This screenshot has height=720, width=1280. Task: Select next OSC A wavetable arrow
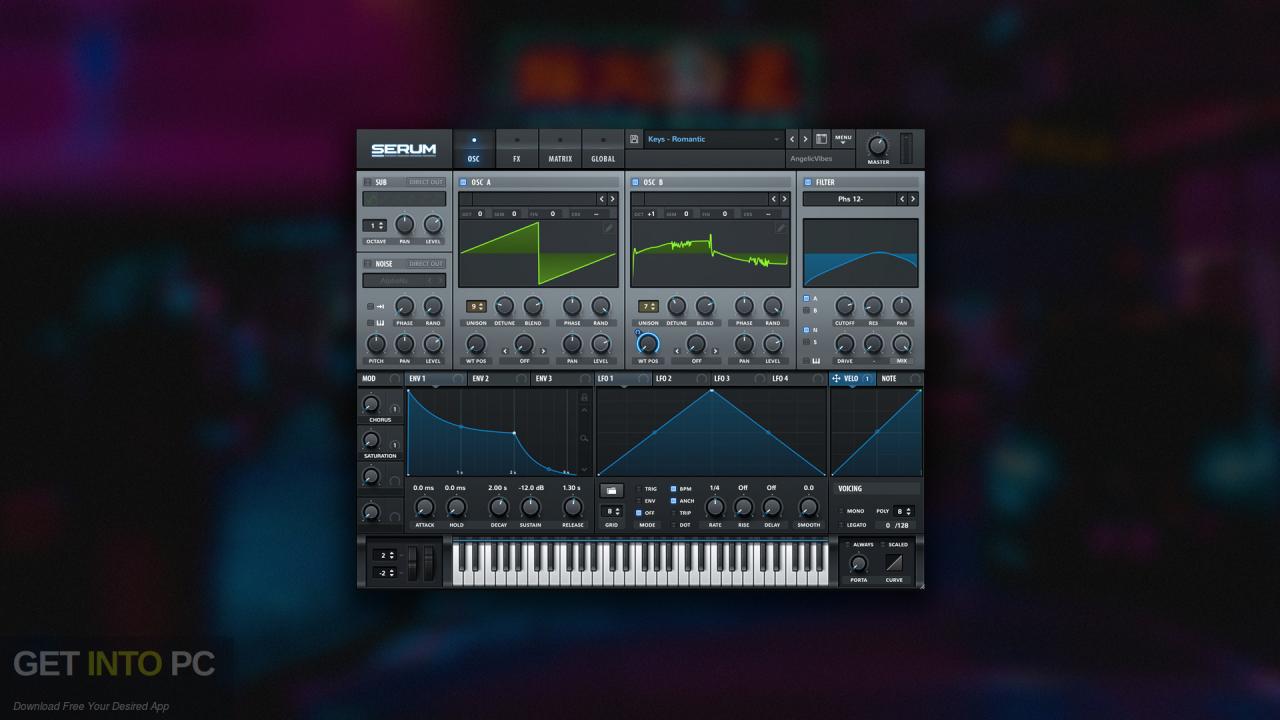coord(613,199)
